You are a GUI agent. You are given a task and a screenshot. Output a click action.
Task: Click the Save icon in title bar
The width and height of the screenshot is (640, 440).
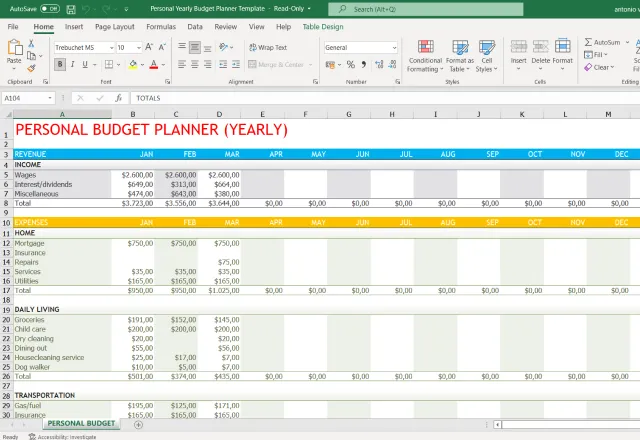point(71,9)
